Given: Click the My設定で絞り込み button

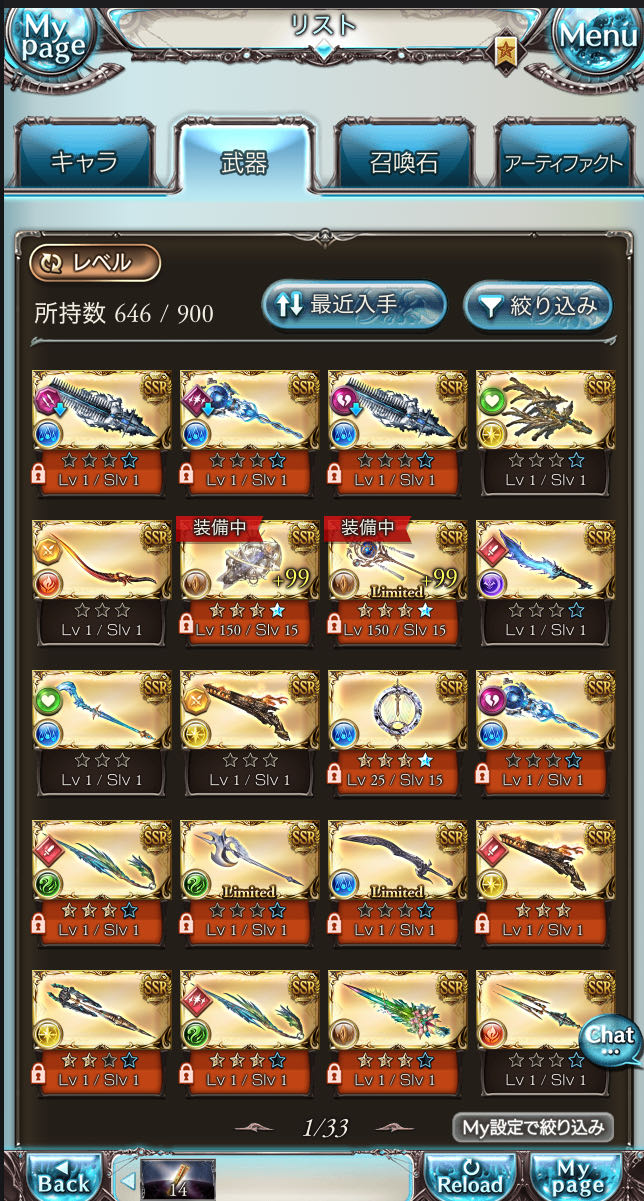Looking at the screenshot, I should click(x=532, y=1128).
